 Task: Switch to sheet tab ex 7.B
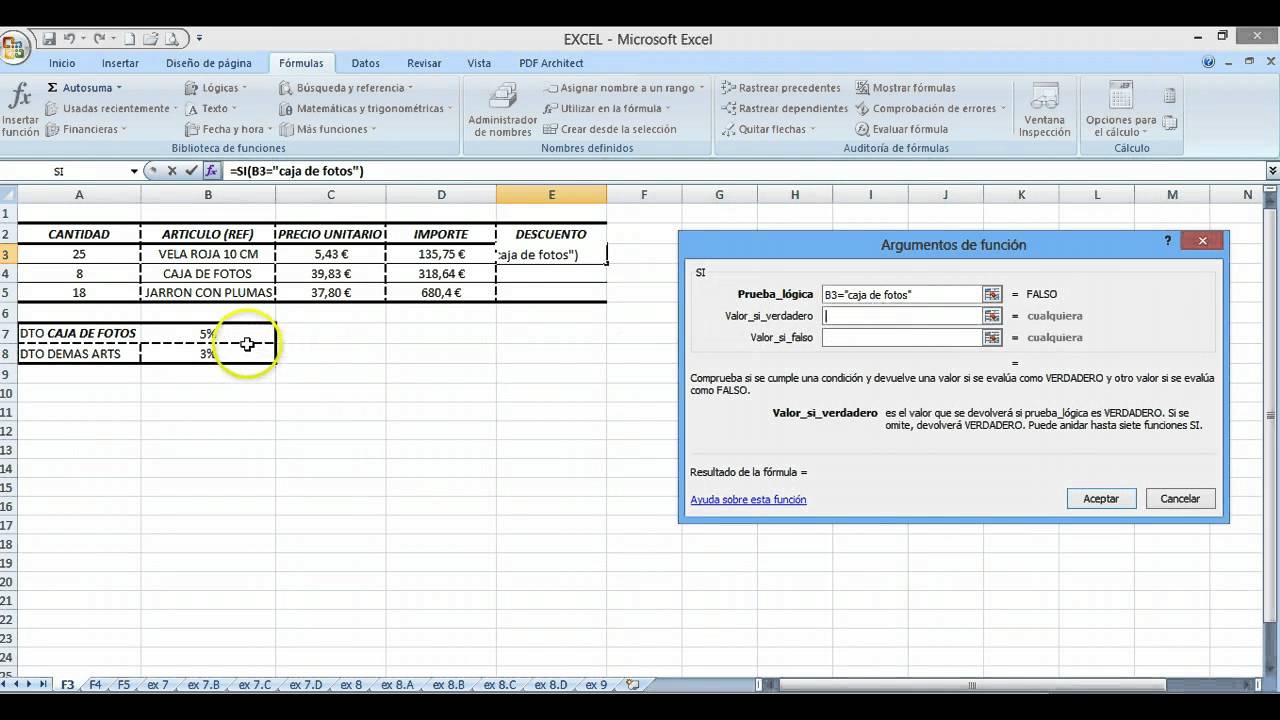[204, 685]
